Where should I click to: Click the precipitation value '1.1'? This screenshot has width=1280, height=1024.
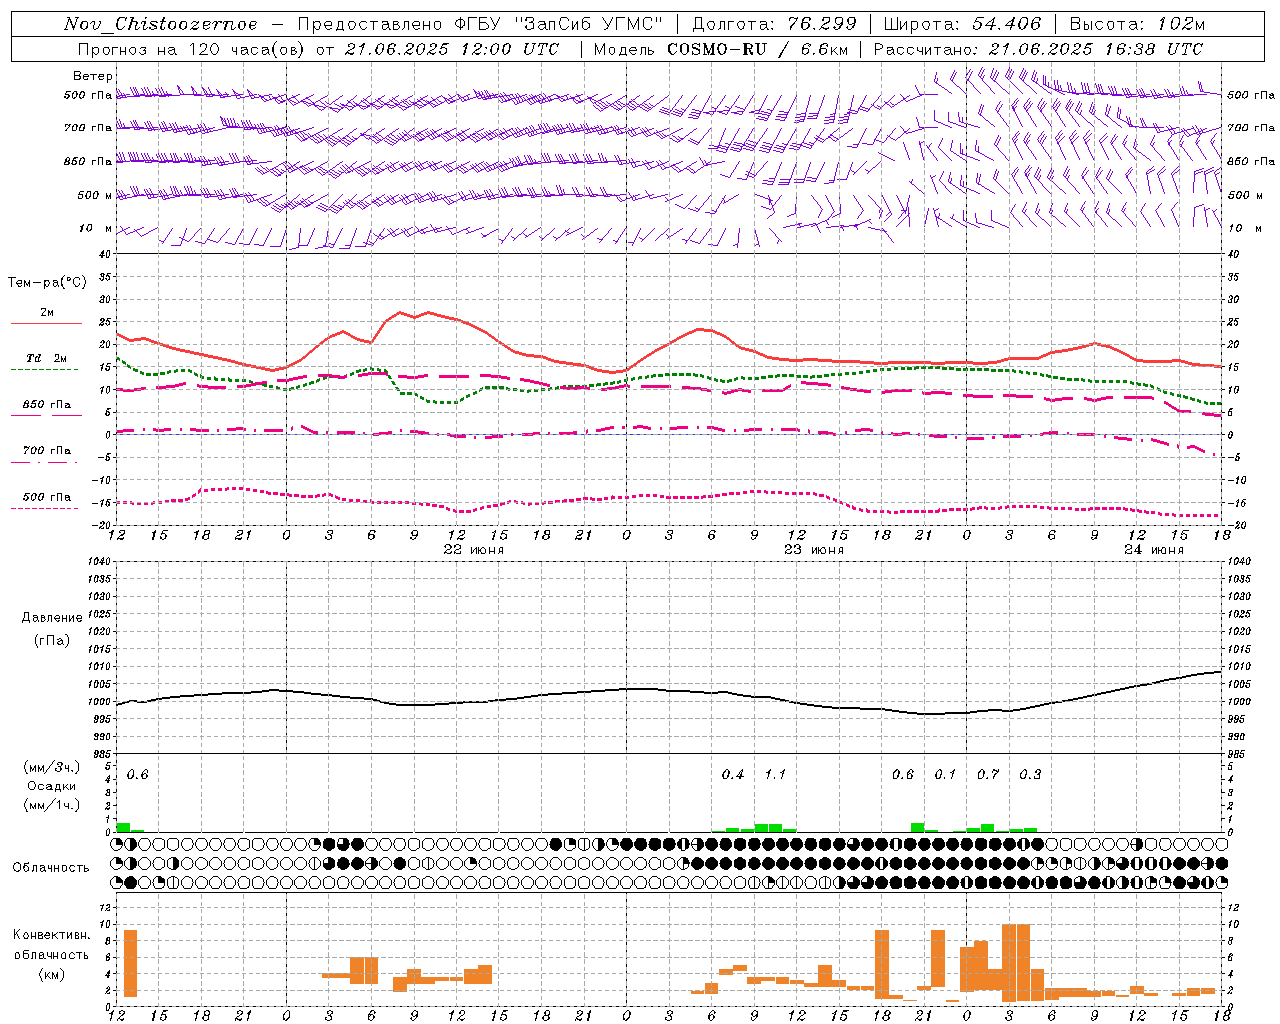click(775, 775)
